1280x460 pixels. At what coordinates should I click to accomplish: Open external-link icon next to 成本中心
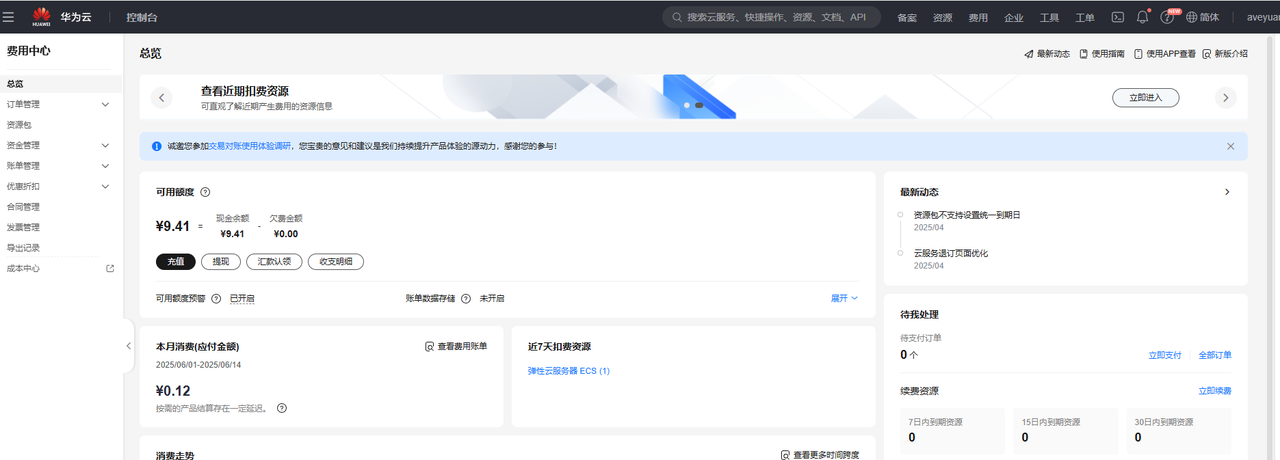coord(110,268)
